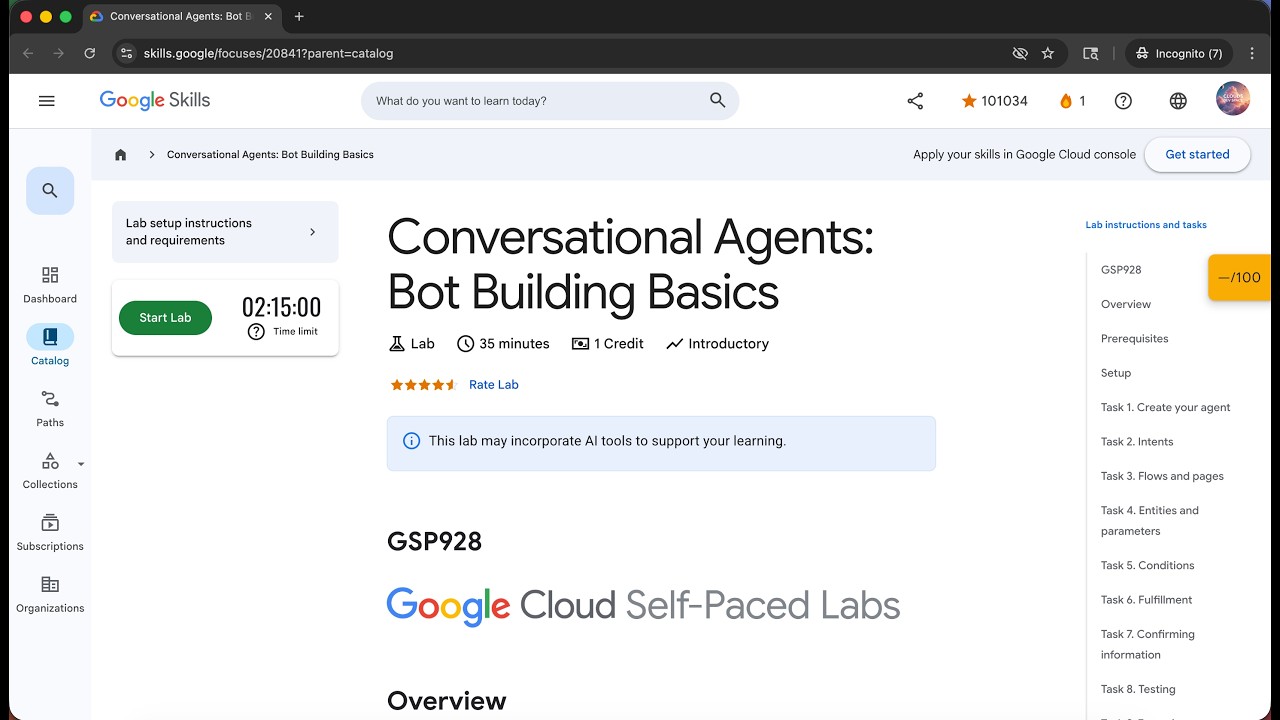Jump to Task 5. Conditions
Screen dimensions: 1280x720
pyautogui.click(x=1148, y=566)
